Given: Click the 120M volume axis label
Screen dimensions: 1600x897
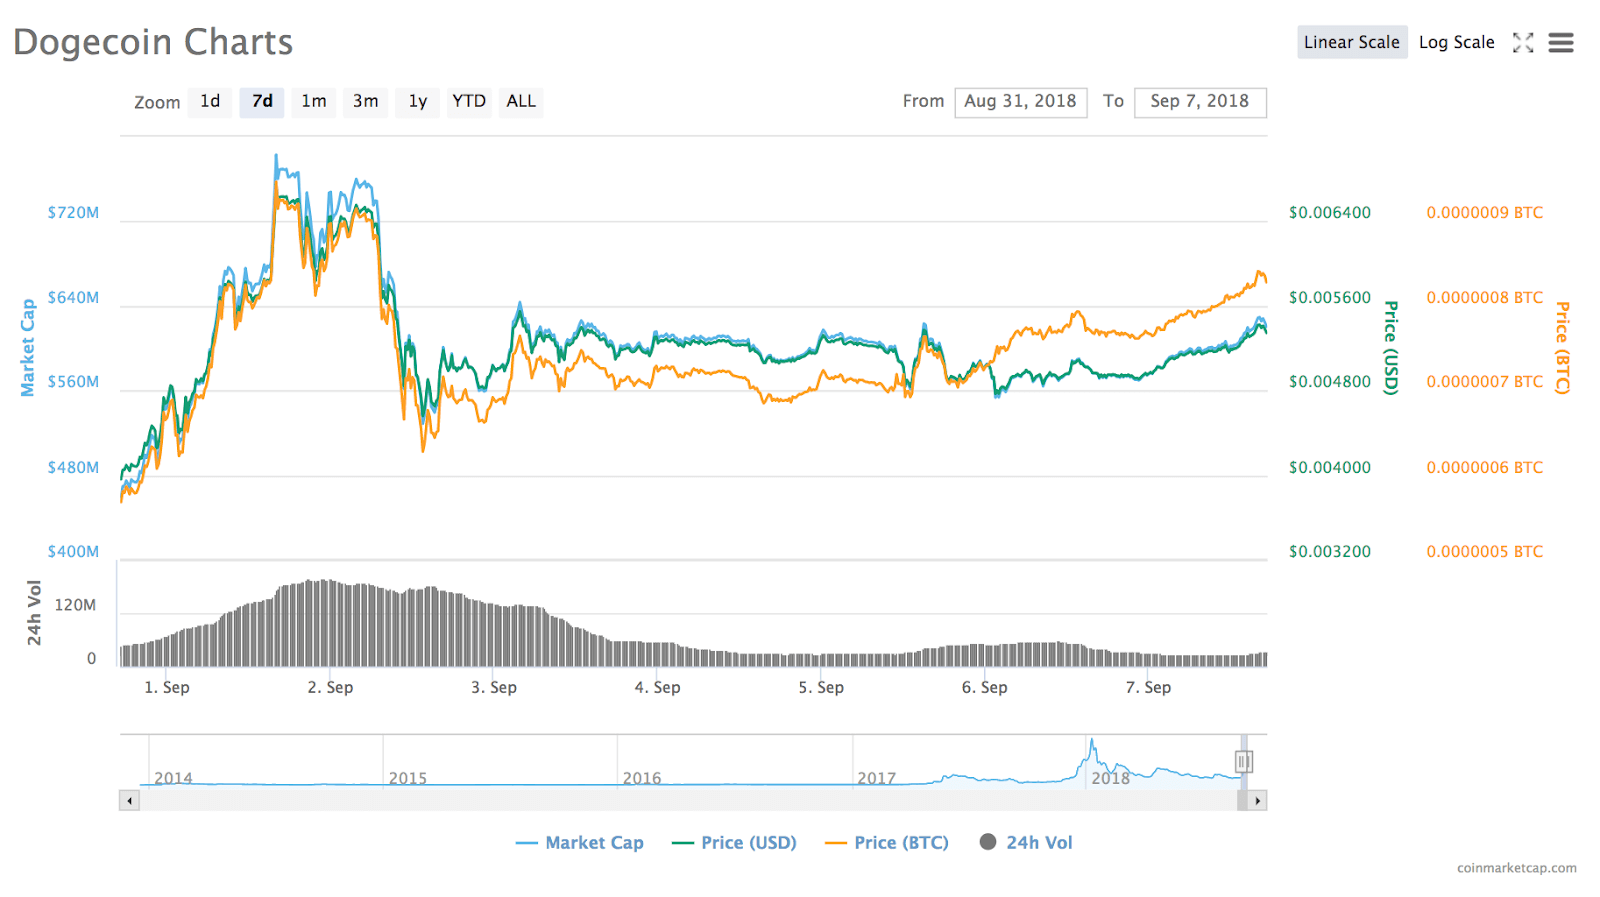Looking at the screenshot, I should (x=75, y=605).
